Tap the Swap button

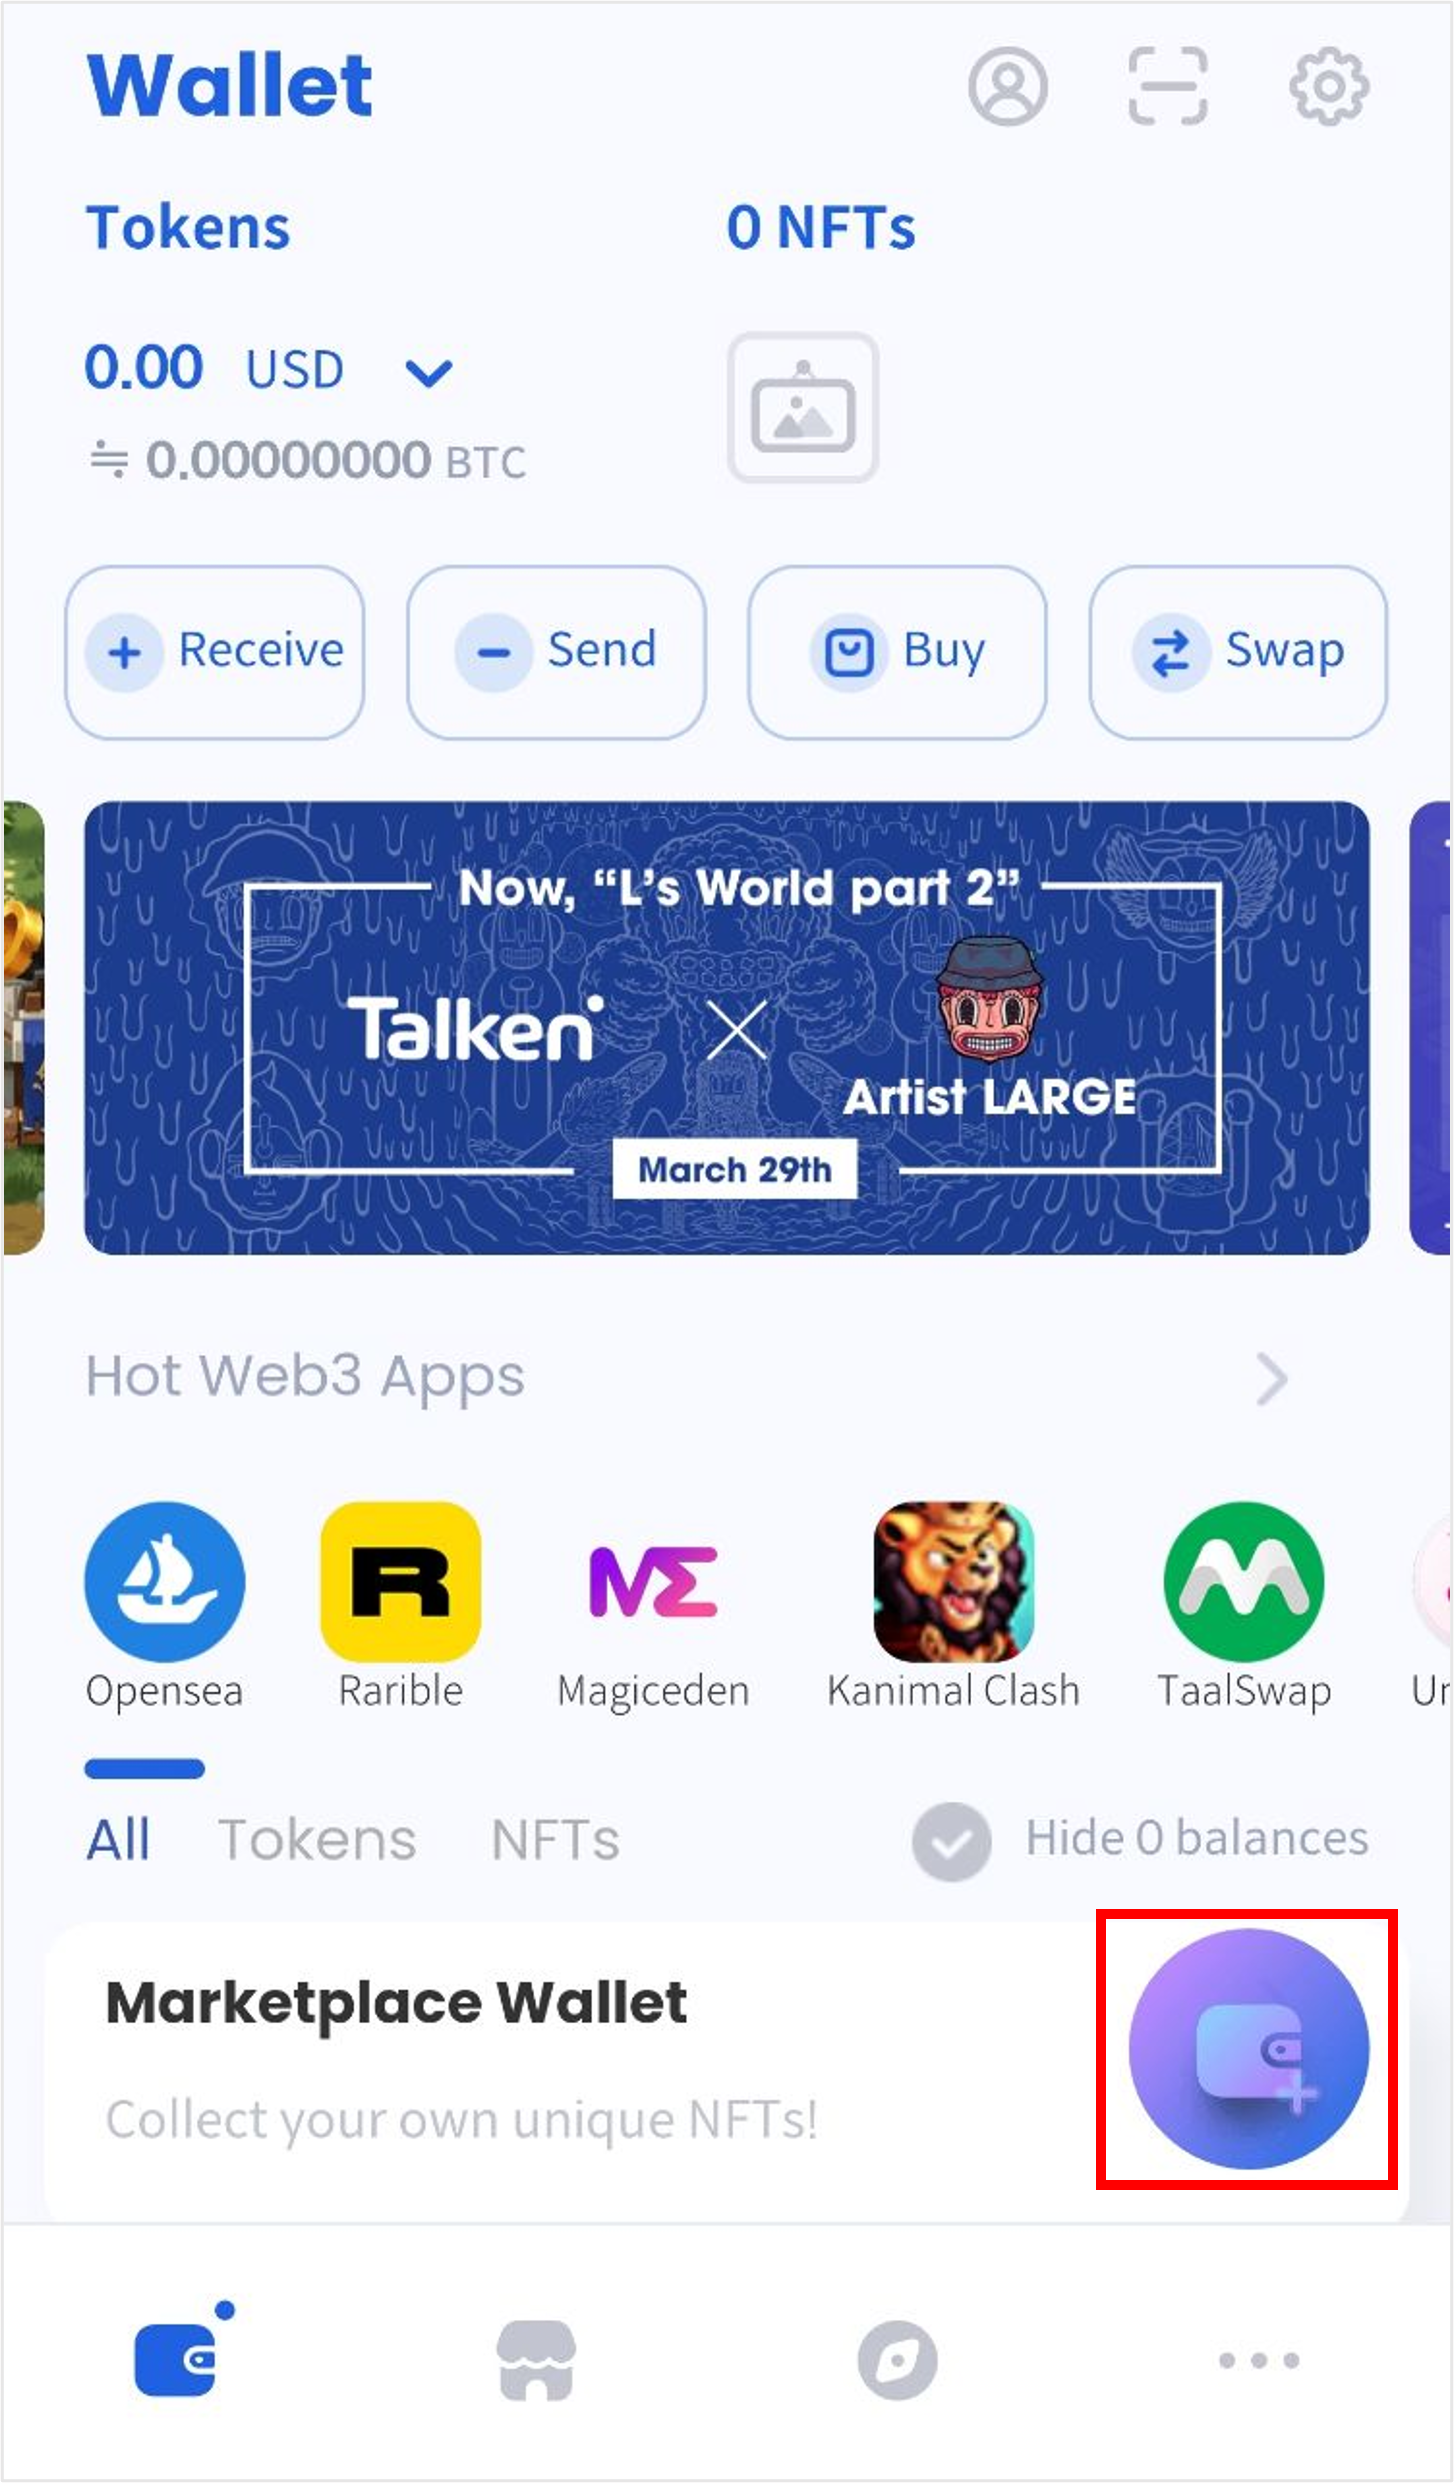(x=1238, y=652)
